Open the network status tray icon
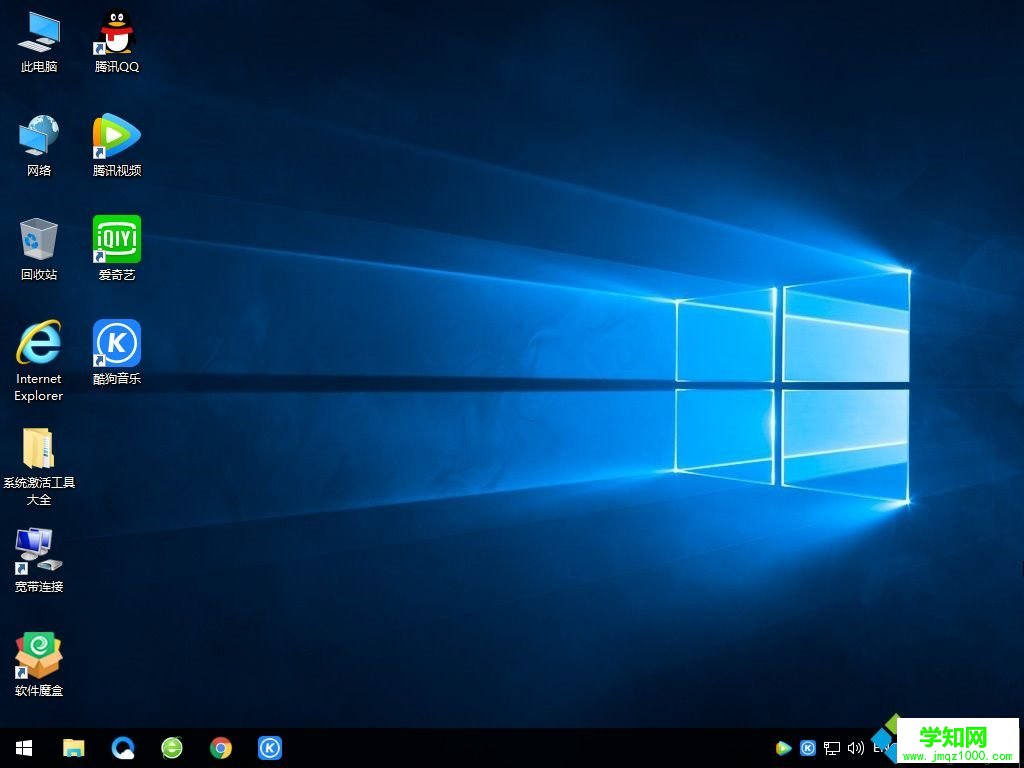Screen dimensions: 1024x768 831,747
